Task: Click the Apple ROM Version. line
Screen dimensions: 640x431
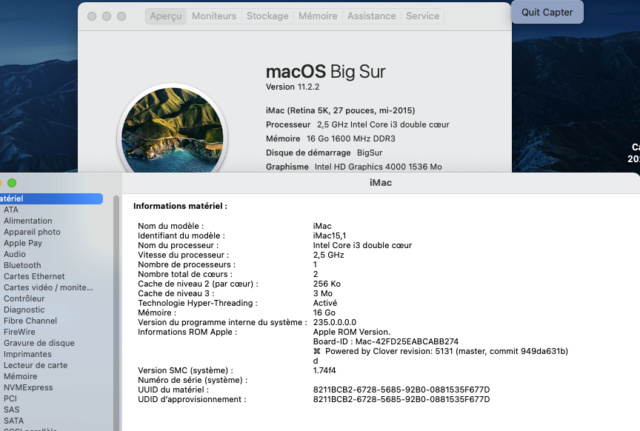Action: coord(351,332)
